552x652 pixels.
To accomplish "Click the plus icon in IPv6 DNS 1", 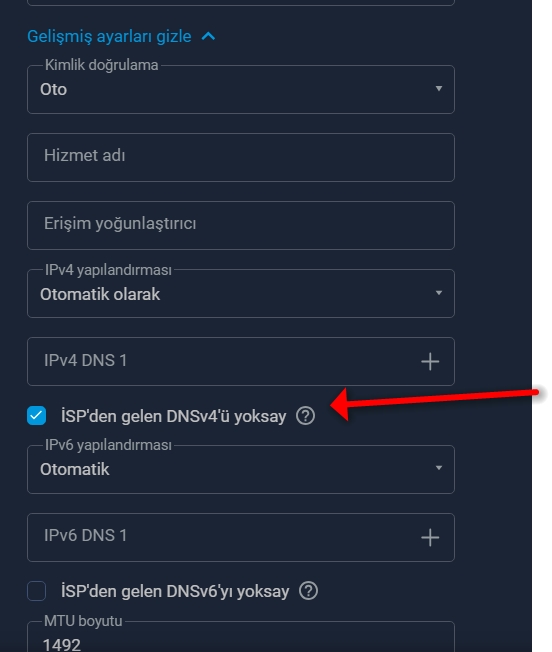I will click(430, 538).
